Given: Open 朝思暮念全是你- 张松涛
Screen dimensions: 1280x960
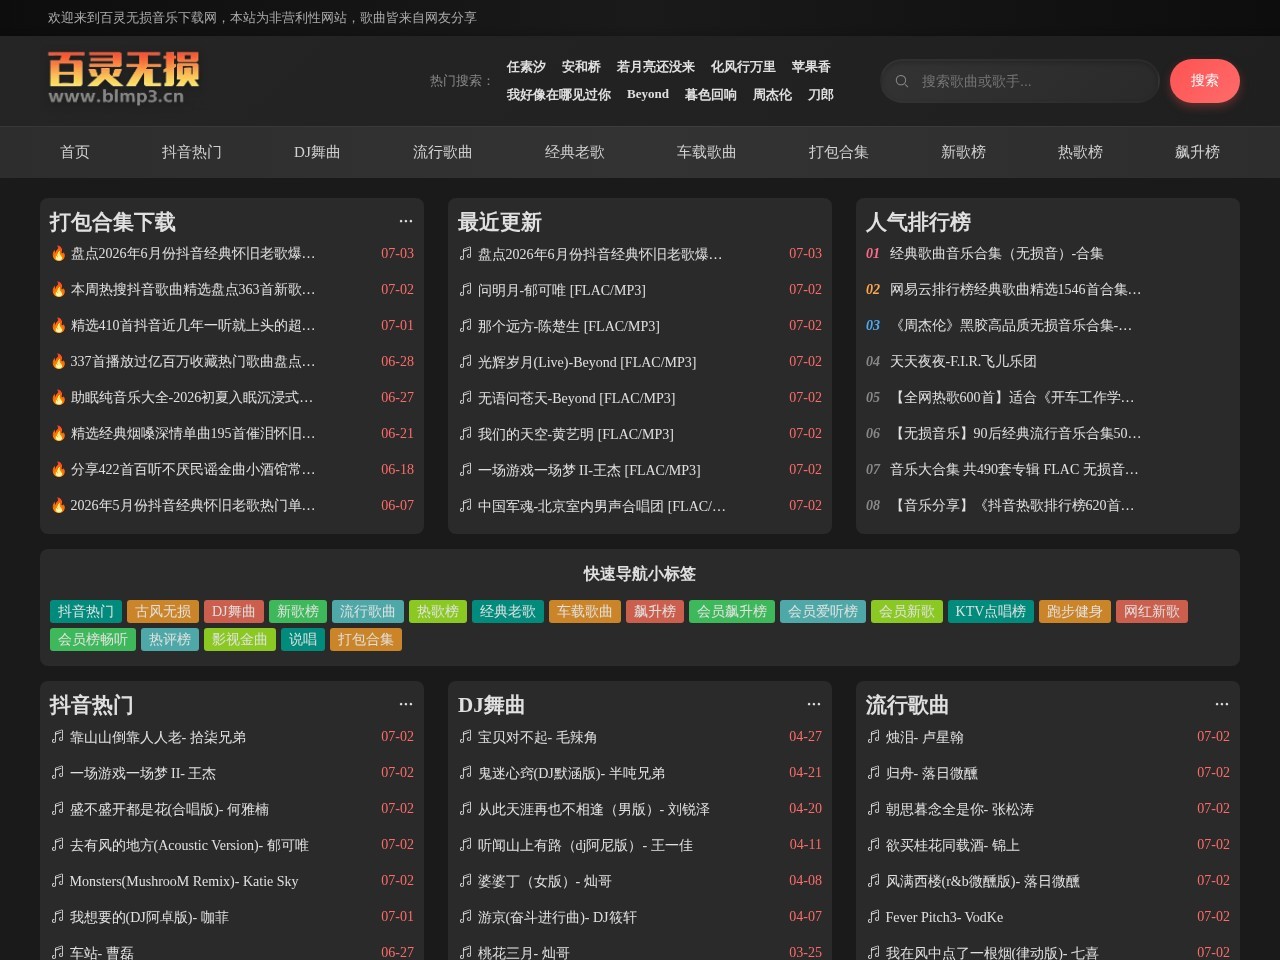Looking at the screenshot, I should click(960, 808).
